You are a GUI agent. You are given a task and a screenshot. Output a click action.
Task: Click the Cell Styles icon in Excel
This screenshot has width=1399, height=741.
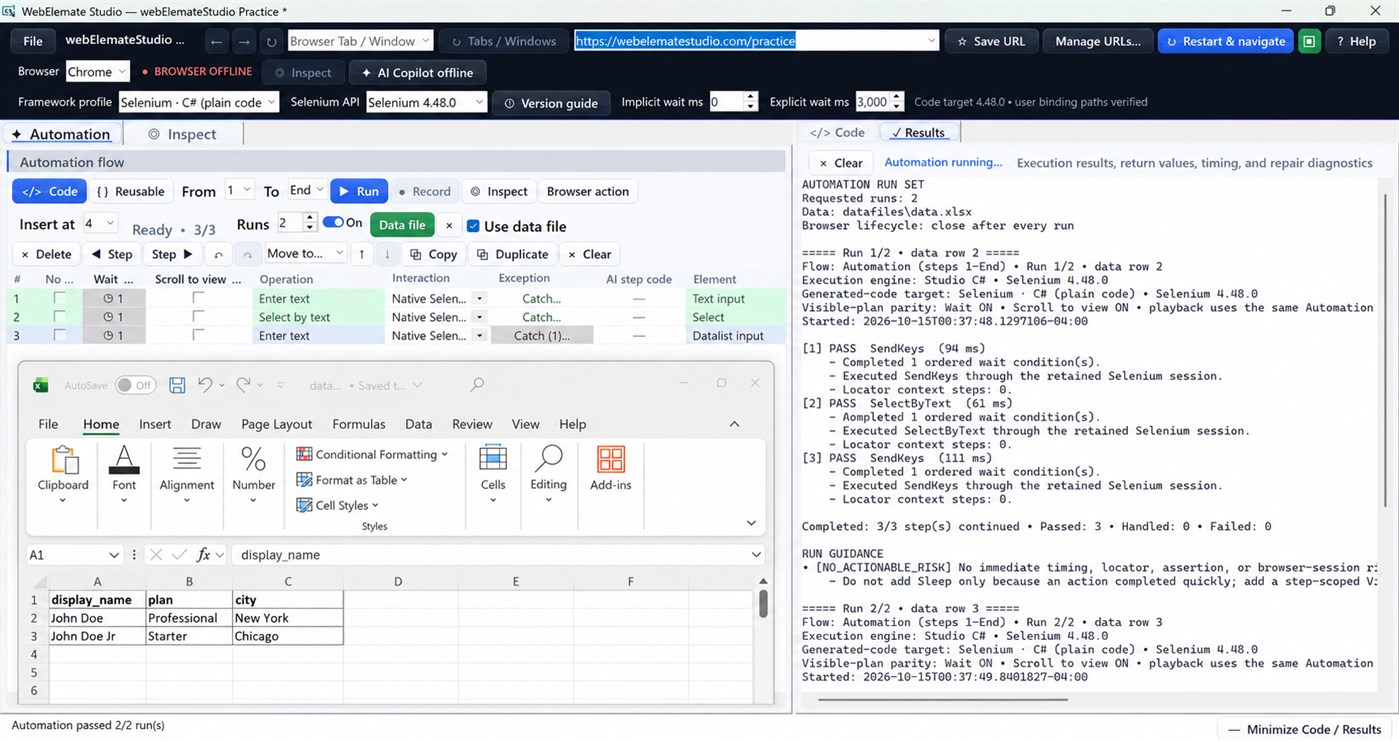(x=305, y=505)
